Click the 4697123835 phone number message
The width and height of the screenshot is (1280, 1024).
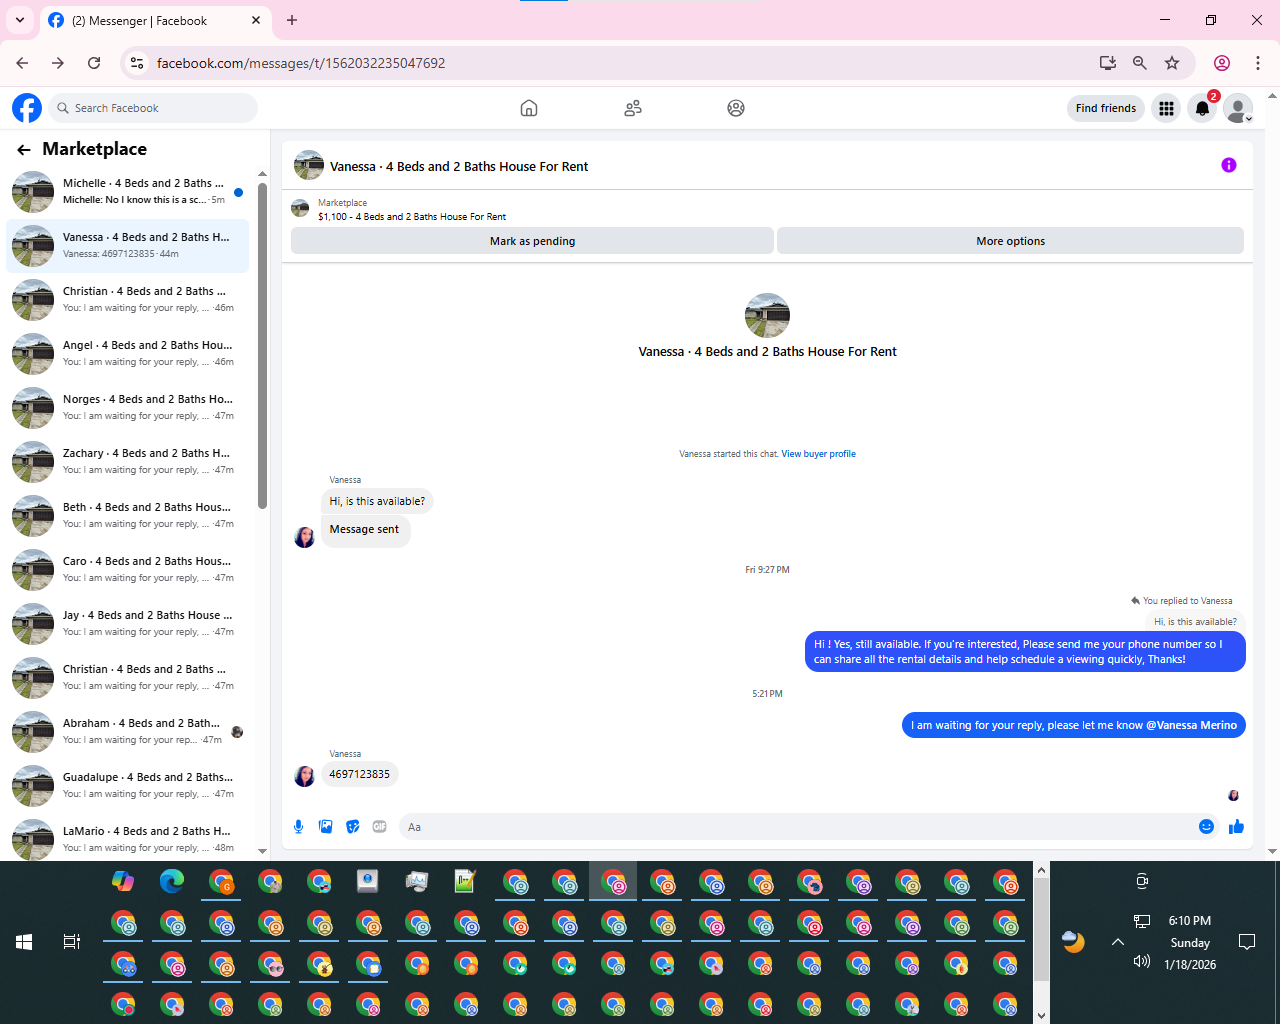pyautogui.click(x=359, y=774)
